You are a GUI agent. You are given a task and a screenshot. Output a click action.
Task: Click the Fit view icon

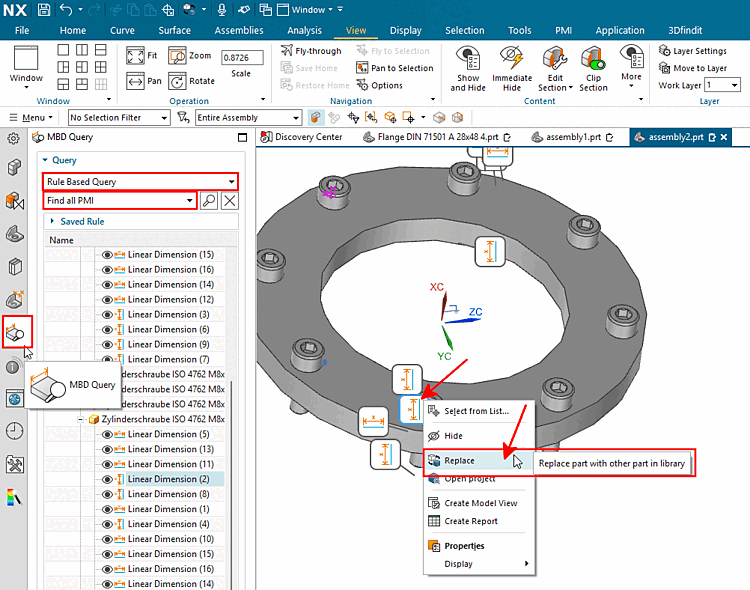[135, 56]
